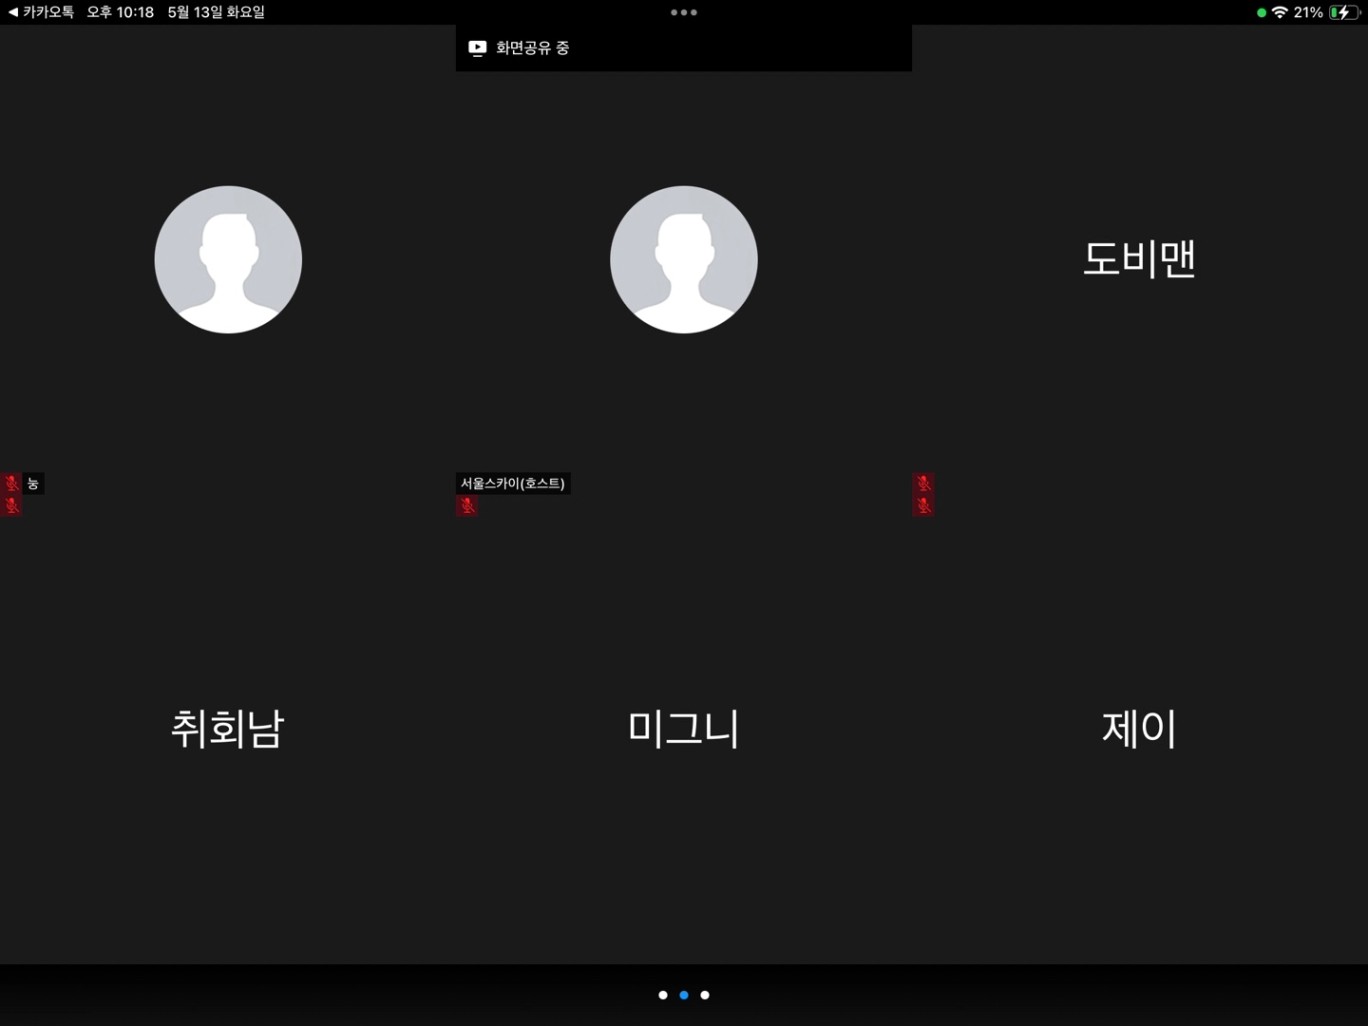Tap the 21% battery percentage

pos(1308,13)
